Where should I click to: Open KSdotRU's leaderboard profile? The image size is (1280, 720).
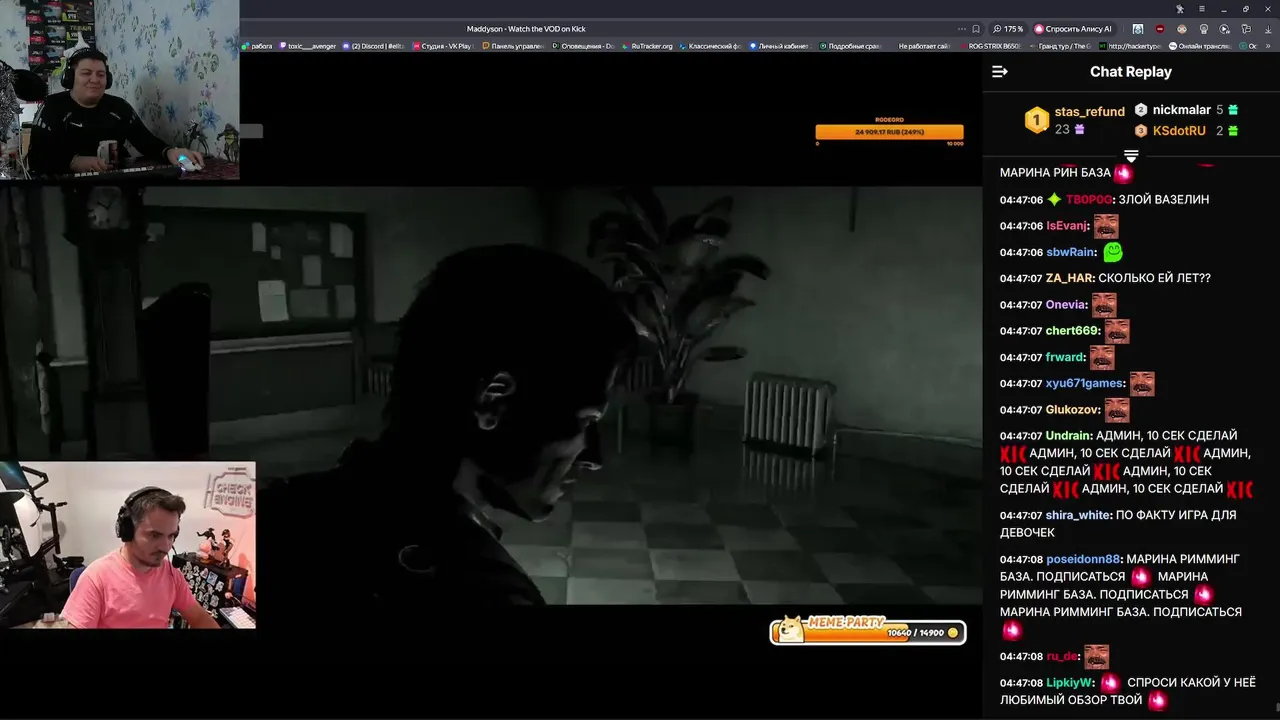[x=1179, y=131]
